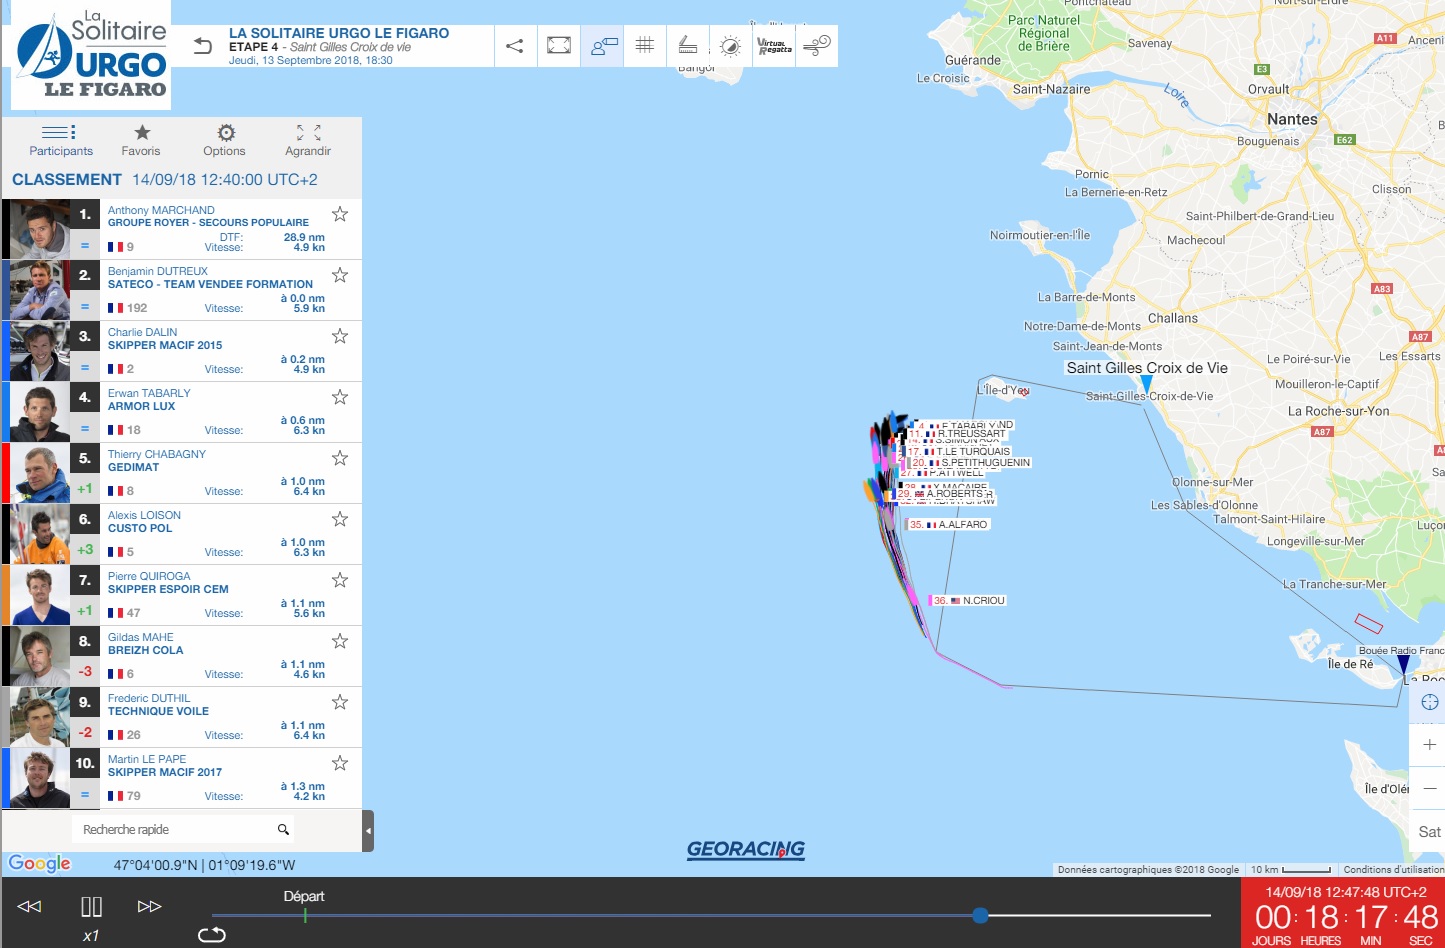Viewport: 1445px width, 948px height.
Task: Click the back arrow next to race title
Action: pyautogui.click(x=203, y=46)
